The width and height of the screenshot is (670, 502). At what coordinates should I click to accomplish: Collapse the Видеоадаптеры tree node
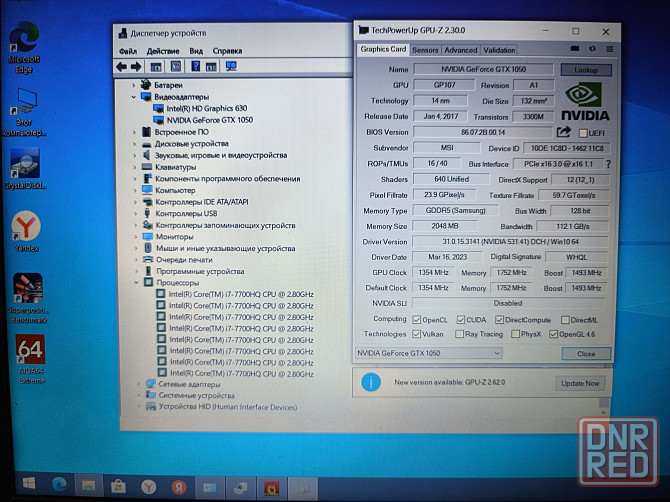(135, 97)
